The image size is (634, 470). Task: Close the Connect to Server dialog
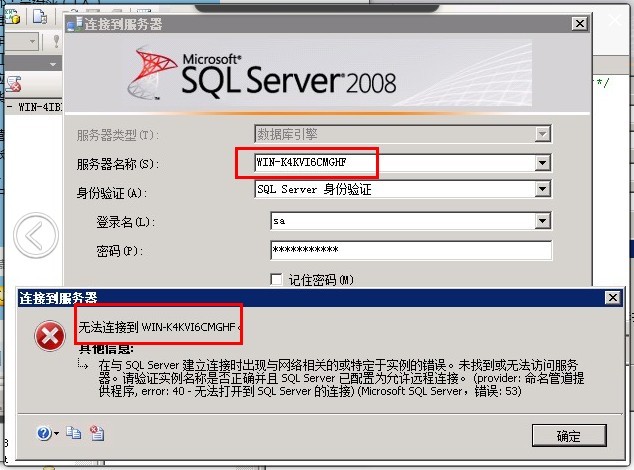[x=579, y=24]
